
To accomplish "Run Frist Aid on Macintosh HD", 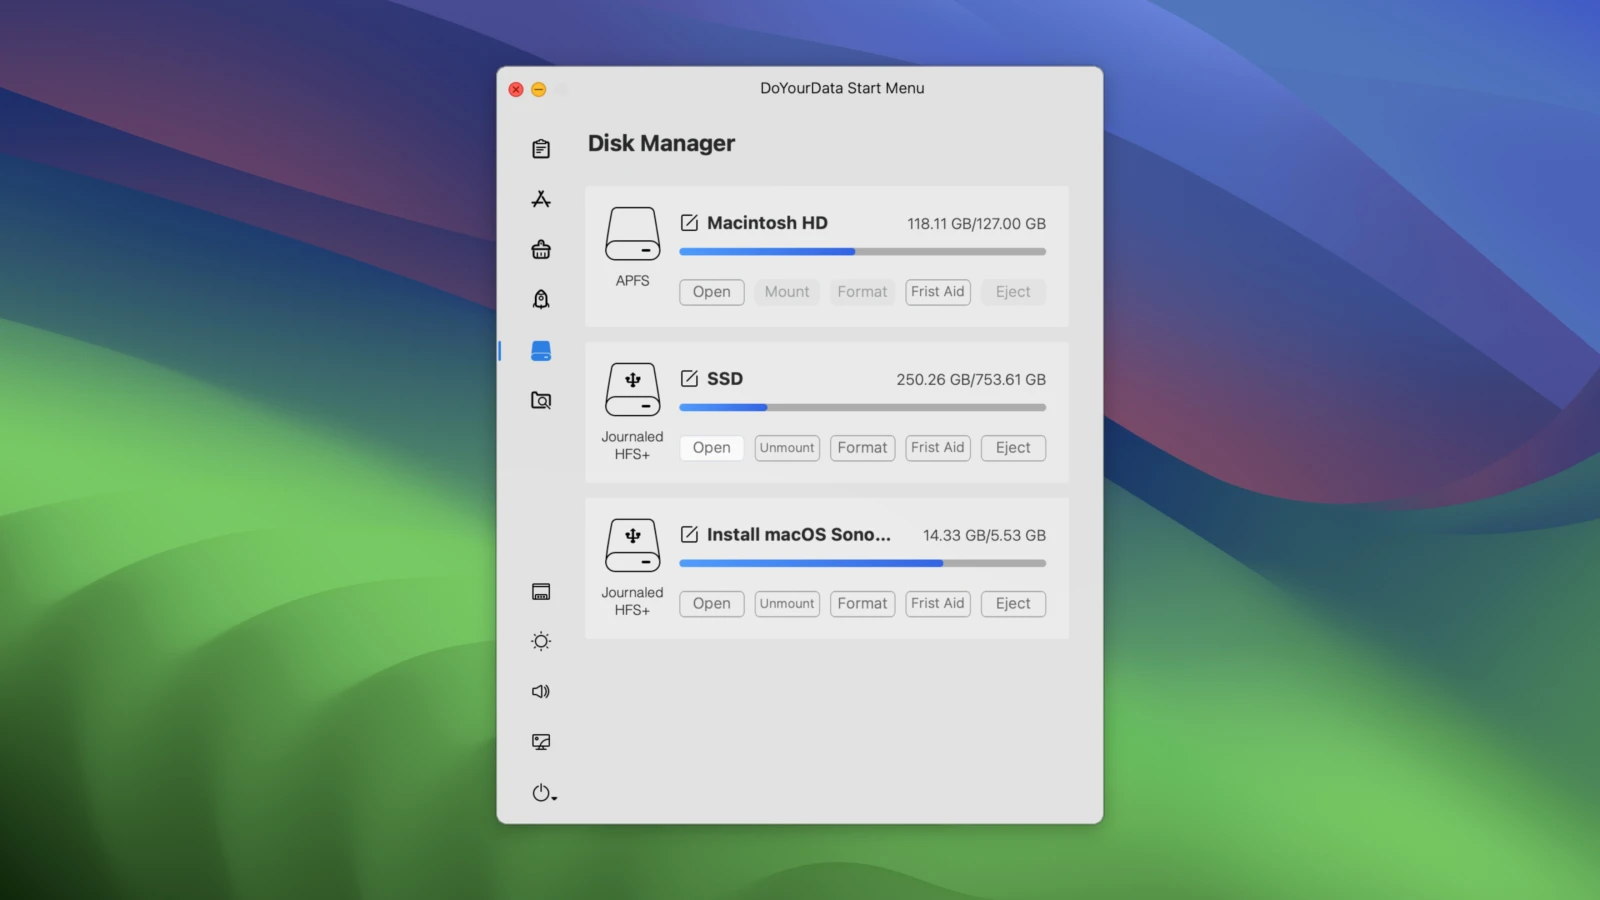I will coord(937,292).
